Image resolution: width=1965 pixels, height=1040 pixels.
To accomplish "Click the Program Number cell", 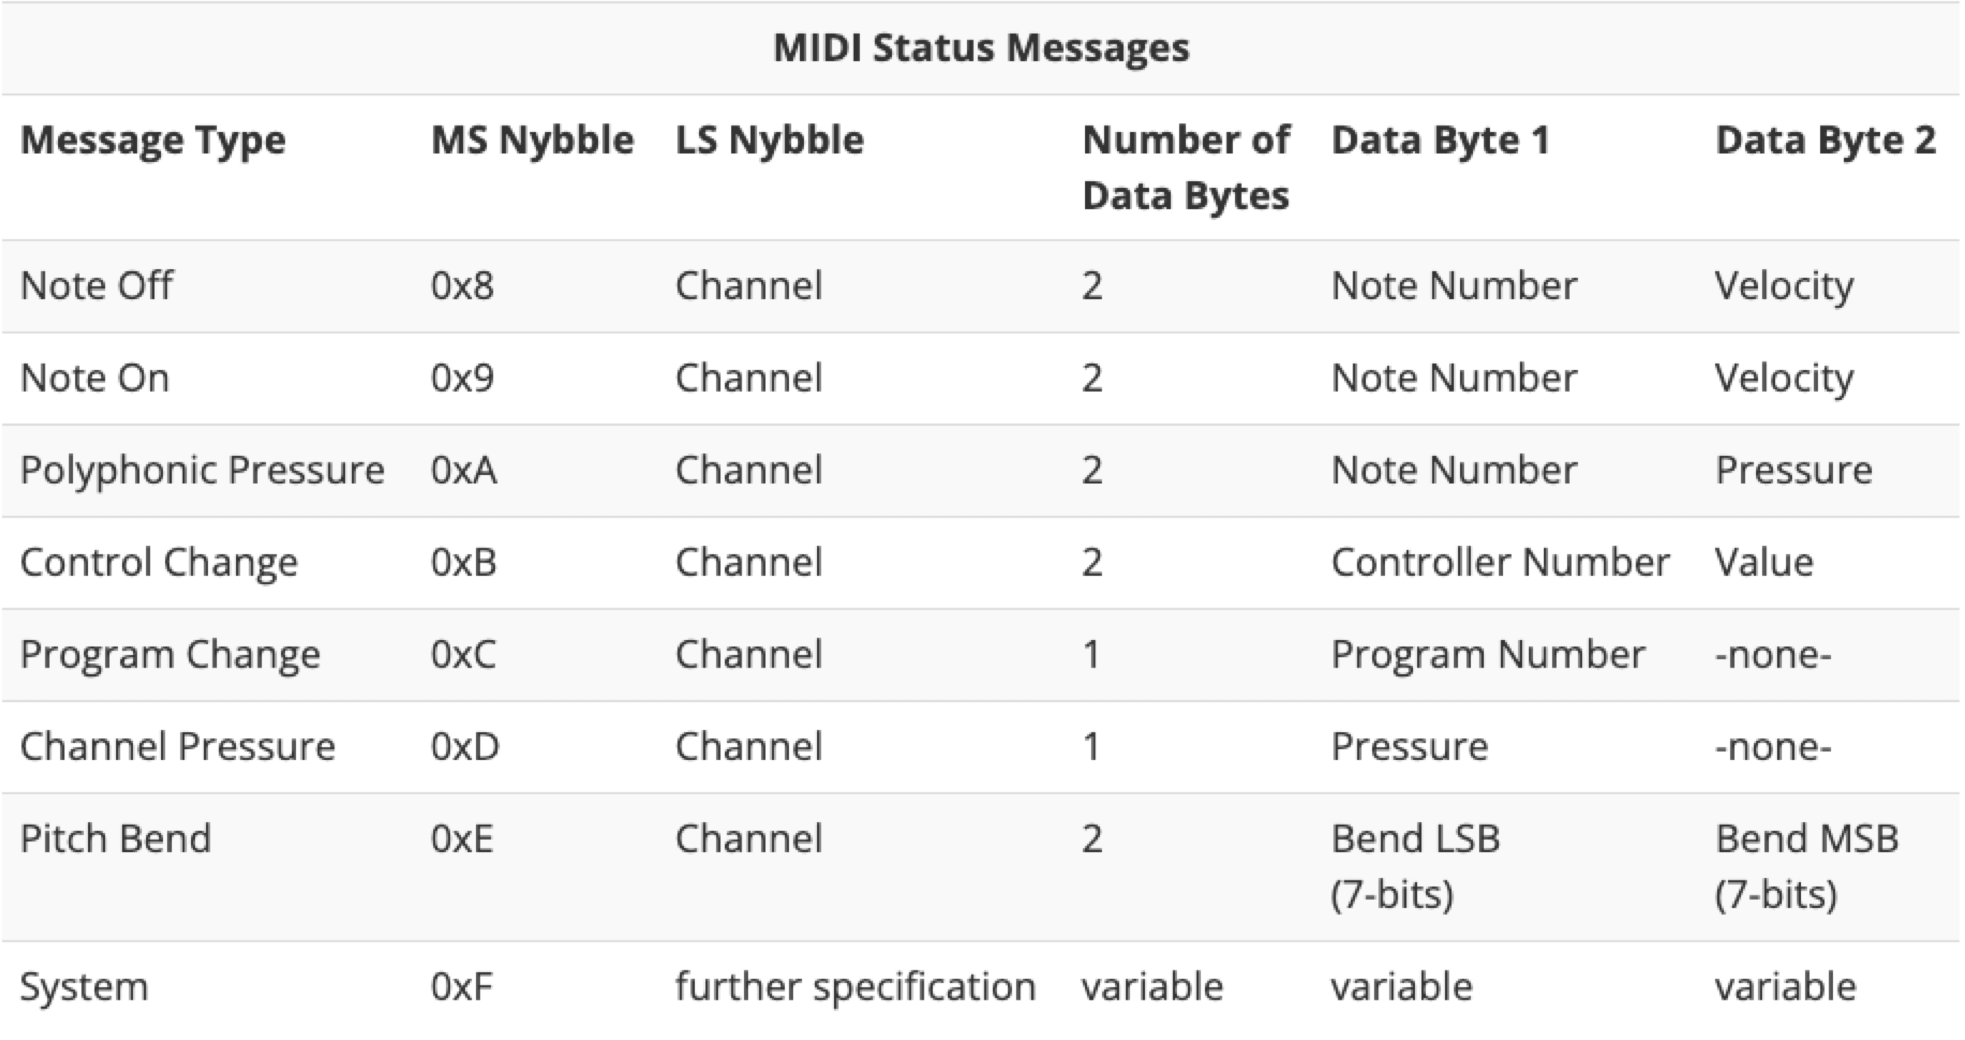I will tap(1488, 654).
